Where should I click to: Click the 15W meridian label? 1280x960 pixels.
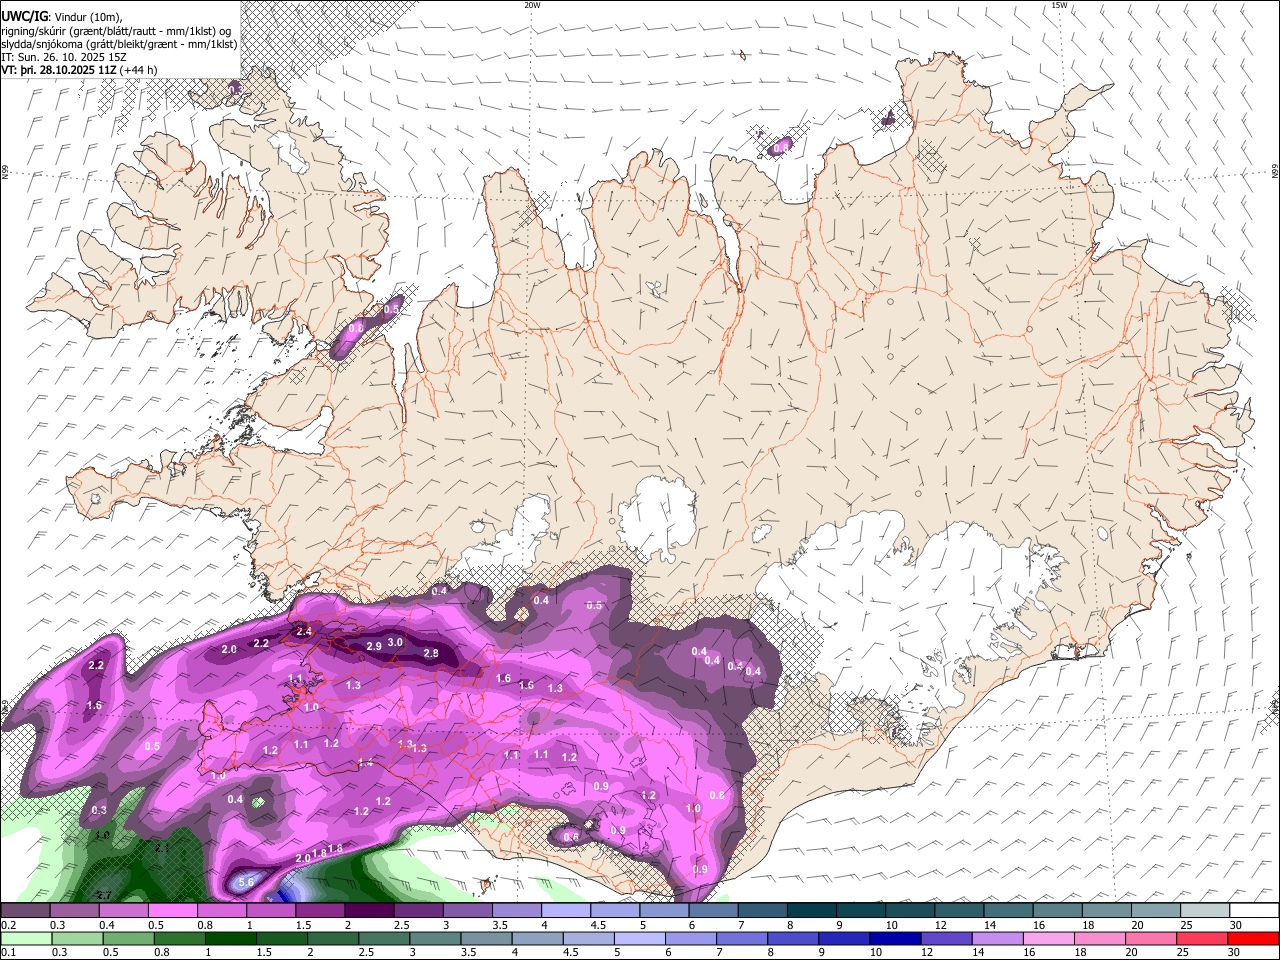click(x=1059, y=4)
